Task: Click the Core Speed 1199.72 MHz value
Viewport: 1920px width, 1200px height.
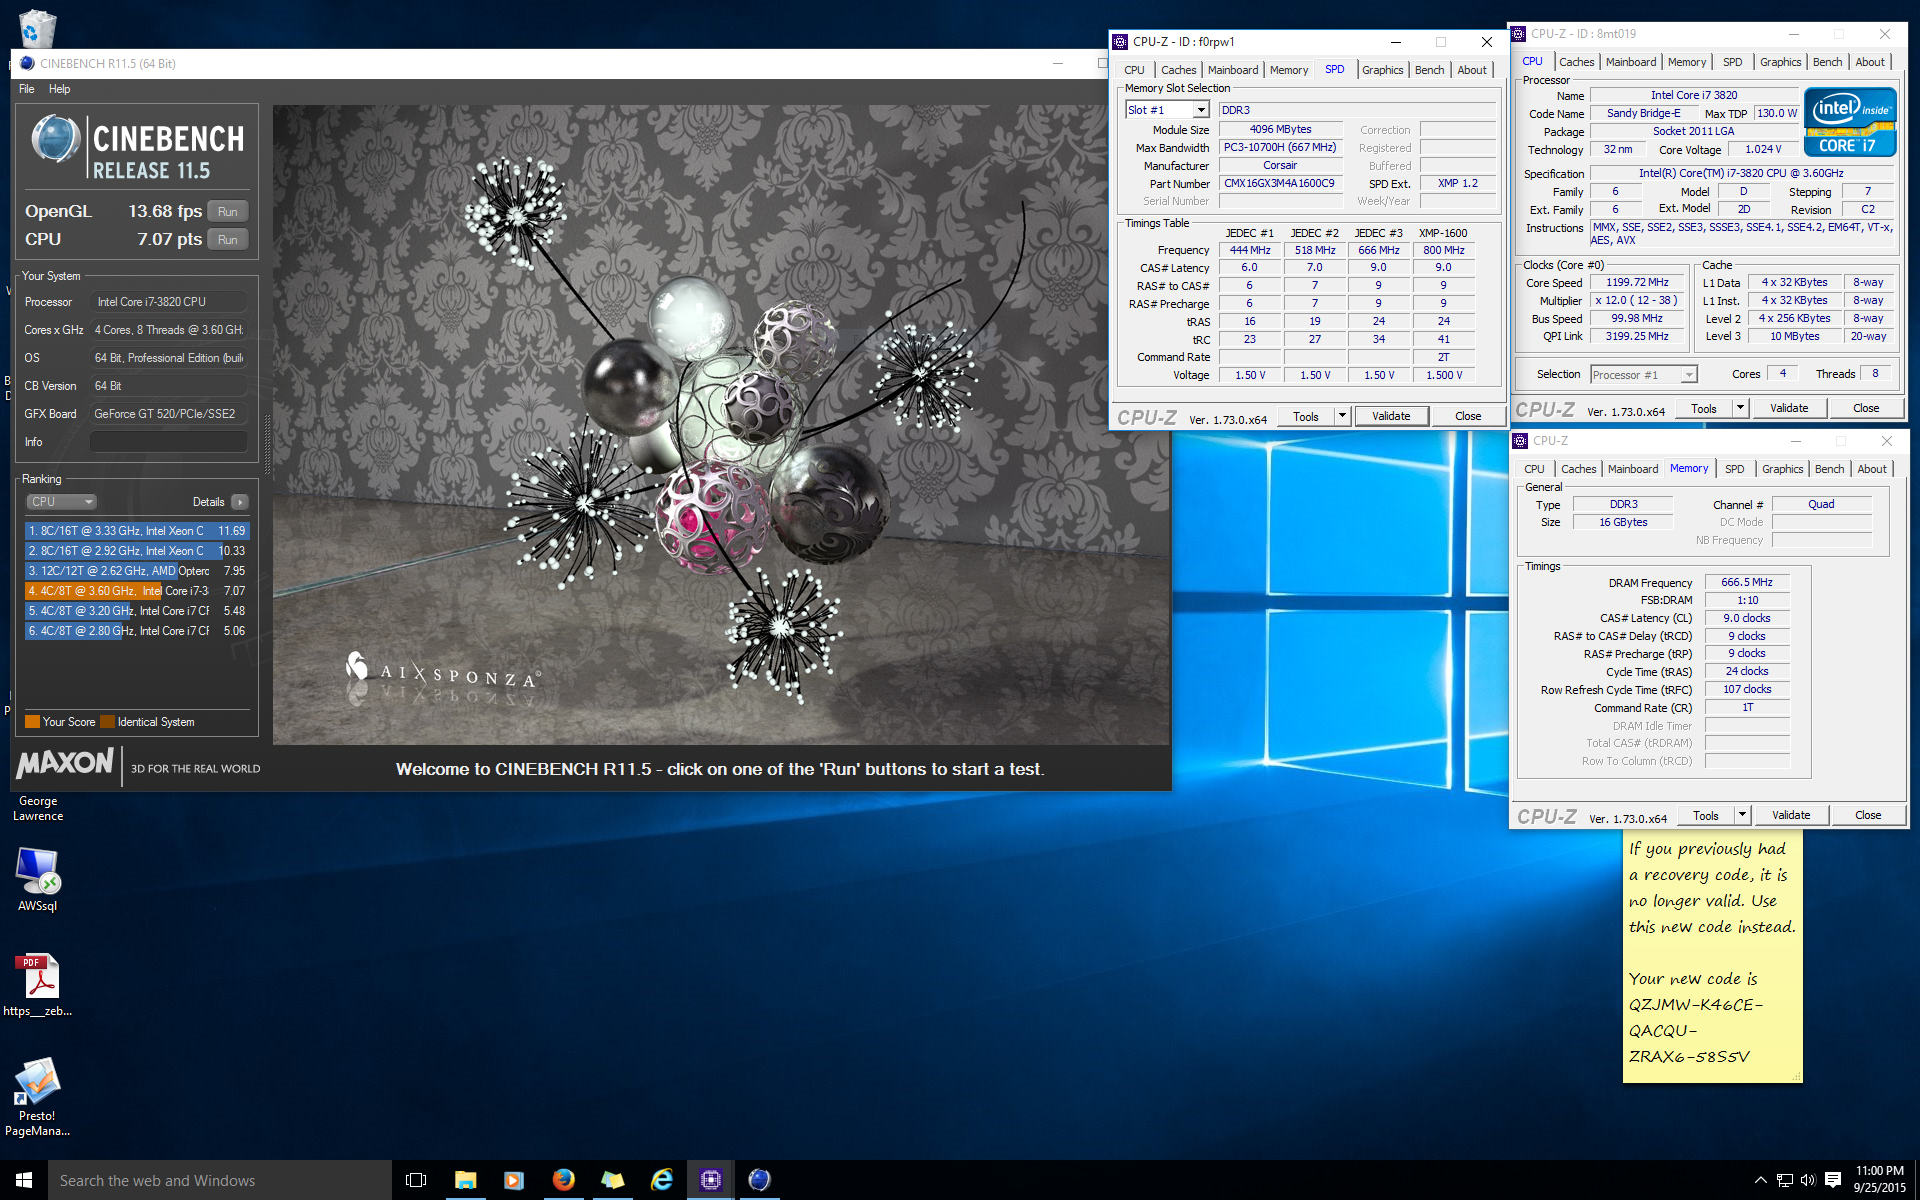Action: click(x=1637, y=283)
